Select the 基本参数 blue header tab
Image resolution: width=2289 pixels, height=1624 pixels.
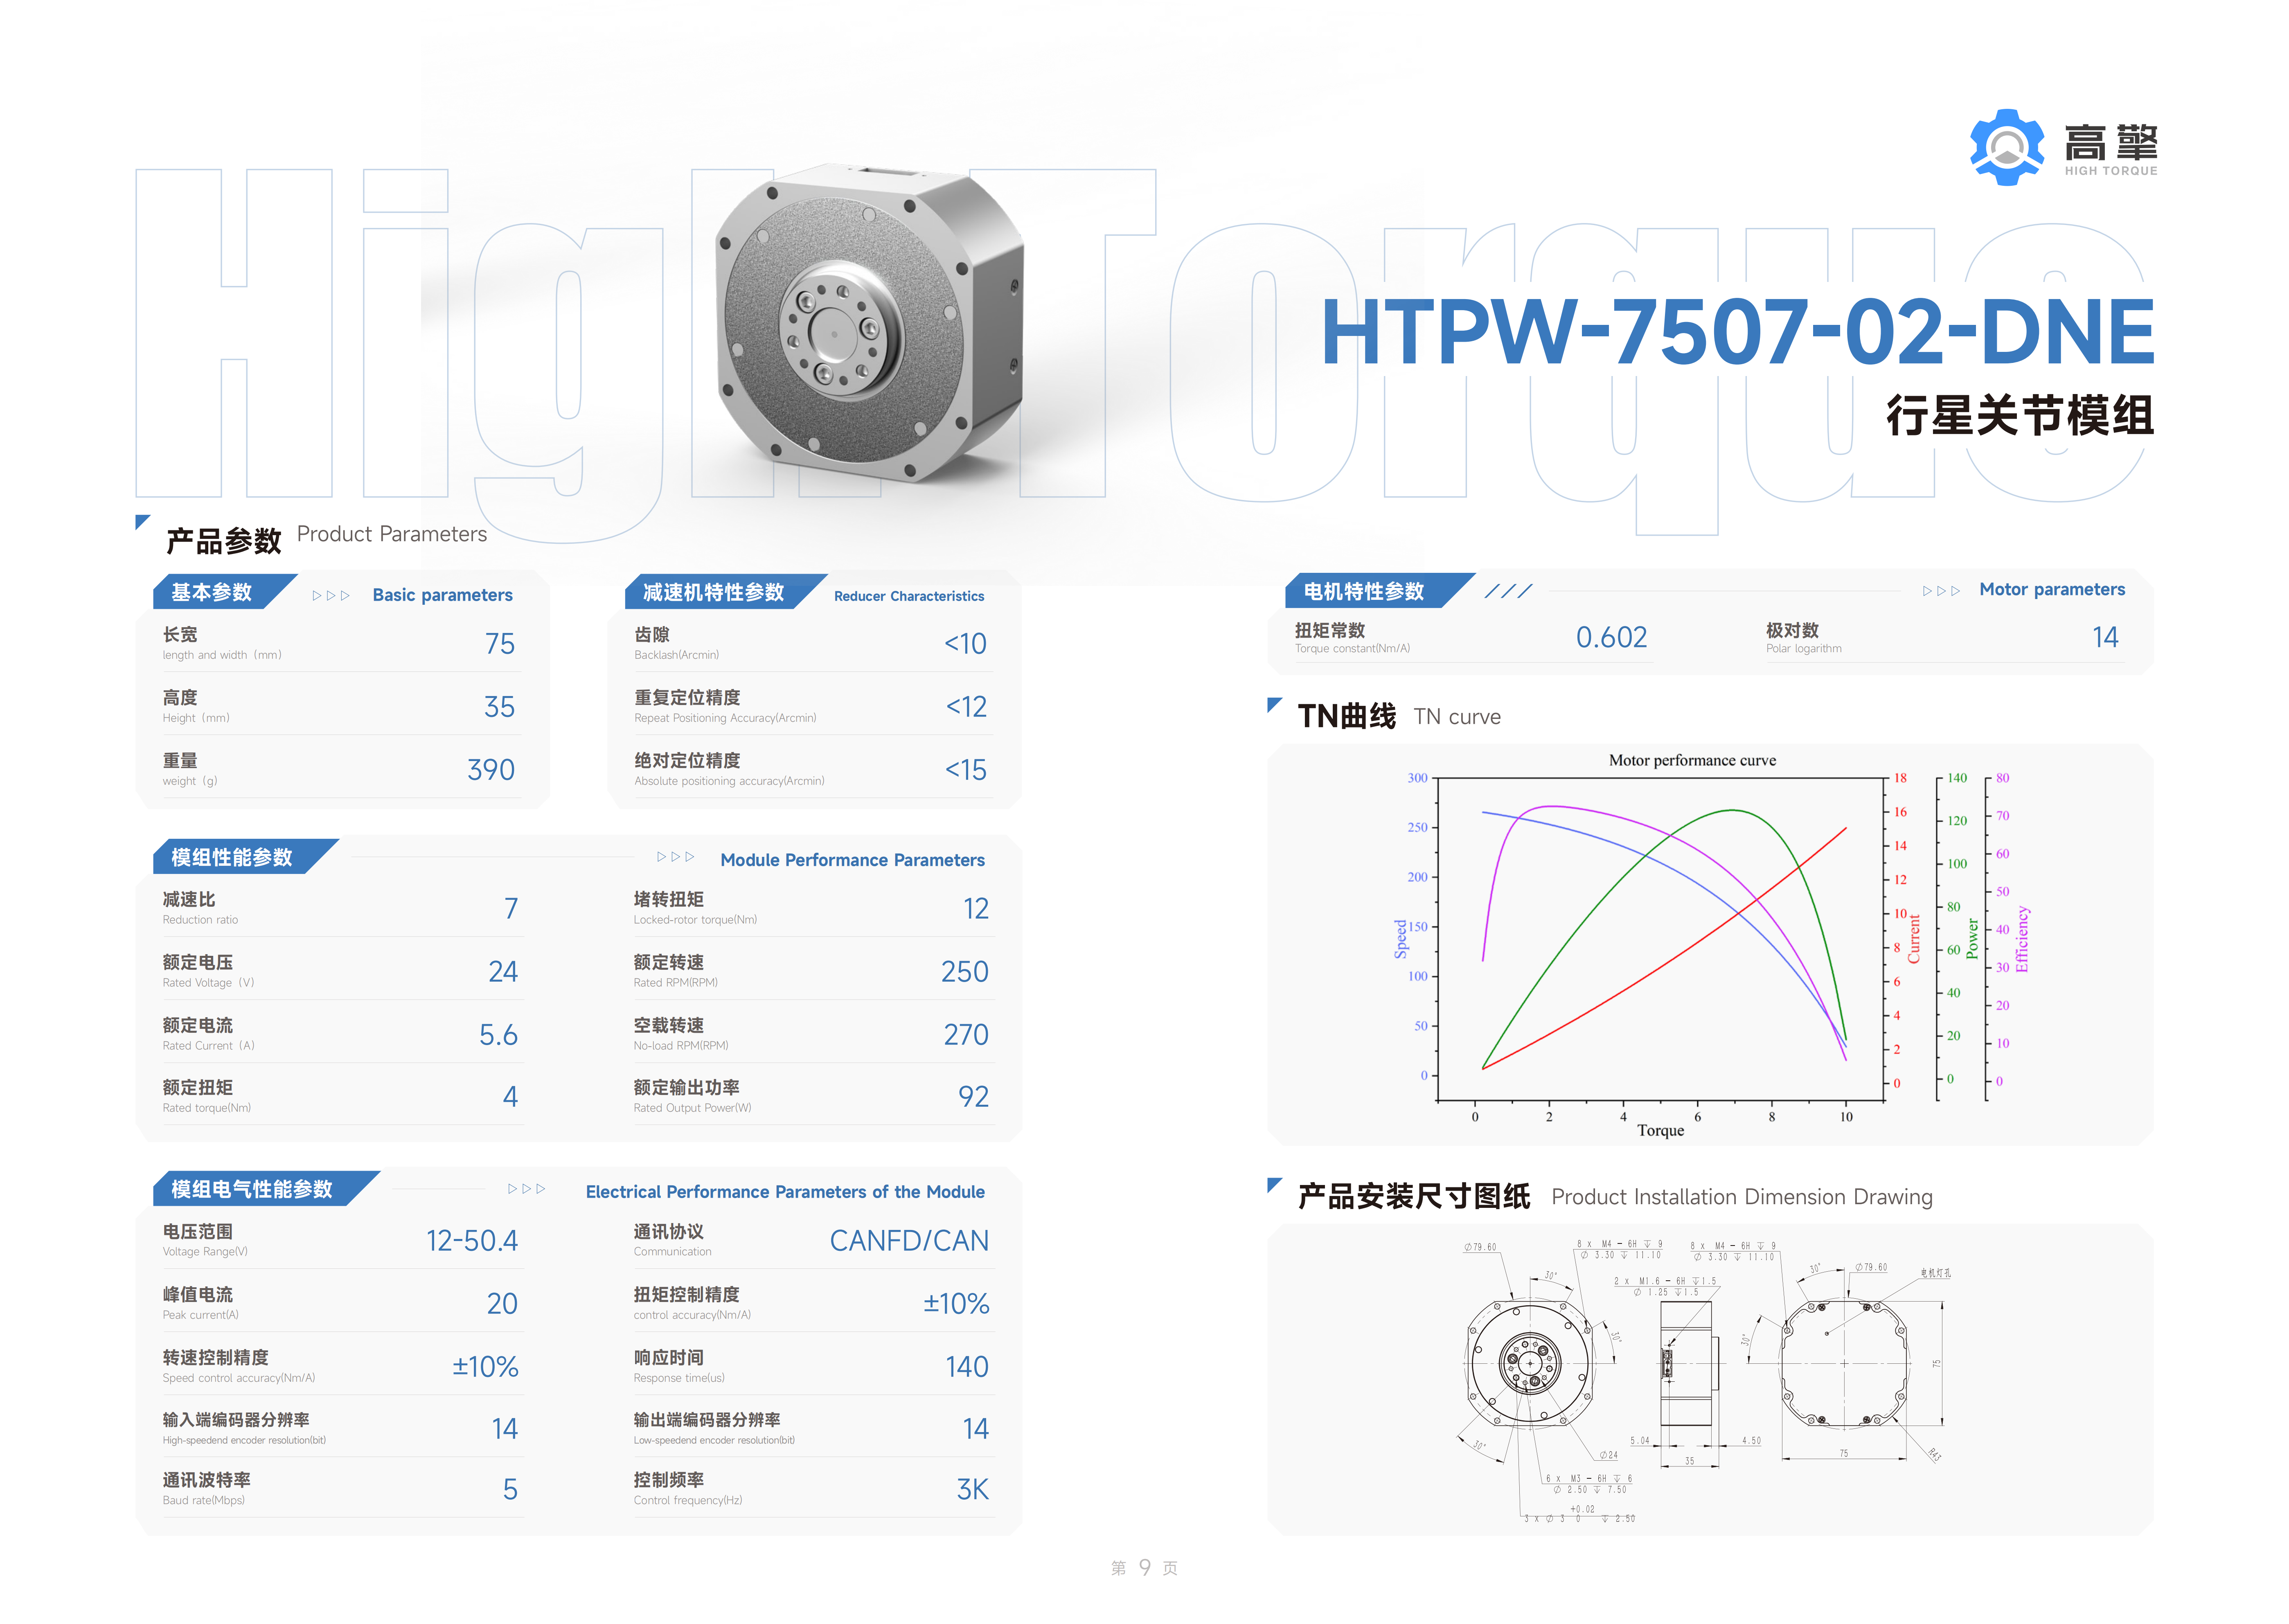click(x=212, y=593)
